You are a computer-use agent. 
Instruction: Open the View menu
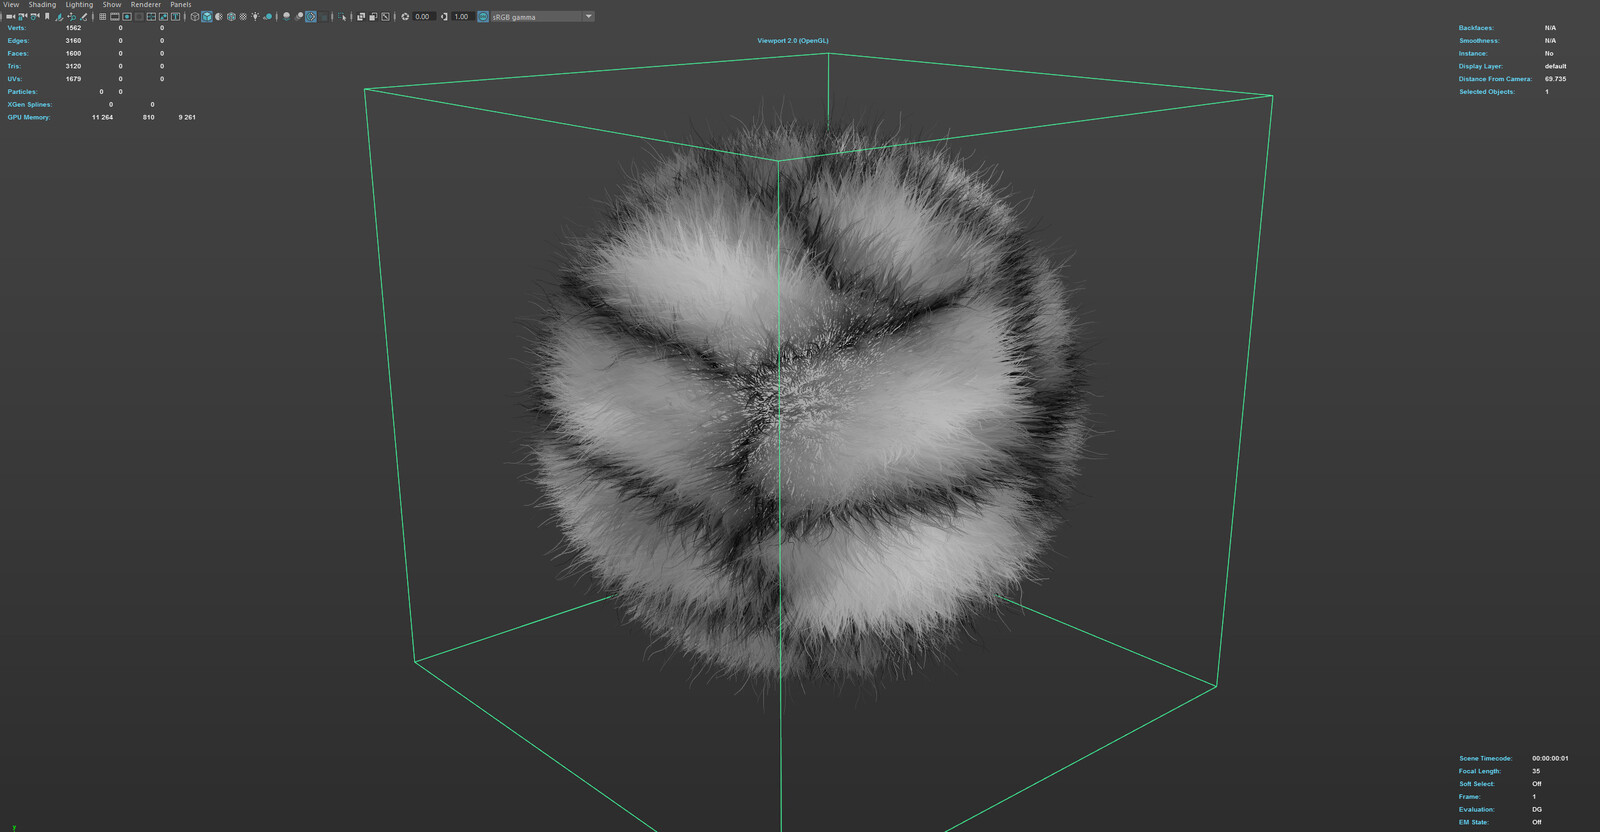tap(11, 4)
